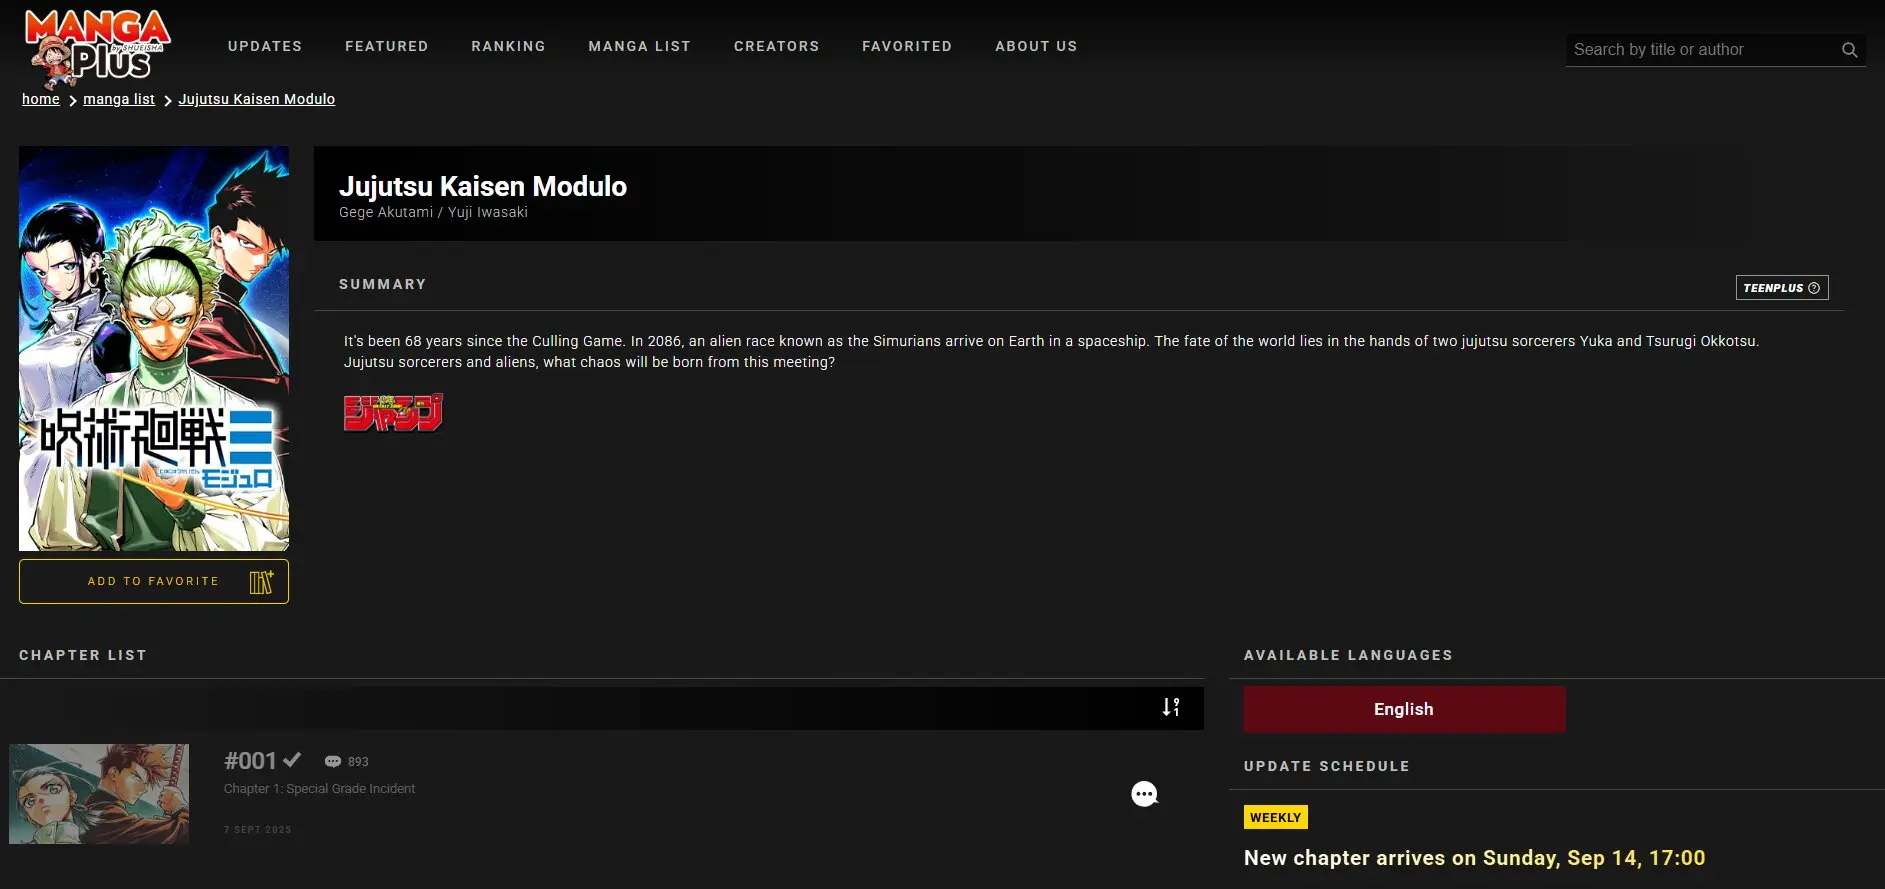Add Jujutsu Kaisen Modulo to favorites
The width and height of the screenshot is (1885, 889).
coord(154,582)
